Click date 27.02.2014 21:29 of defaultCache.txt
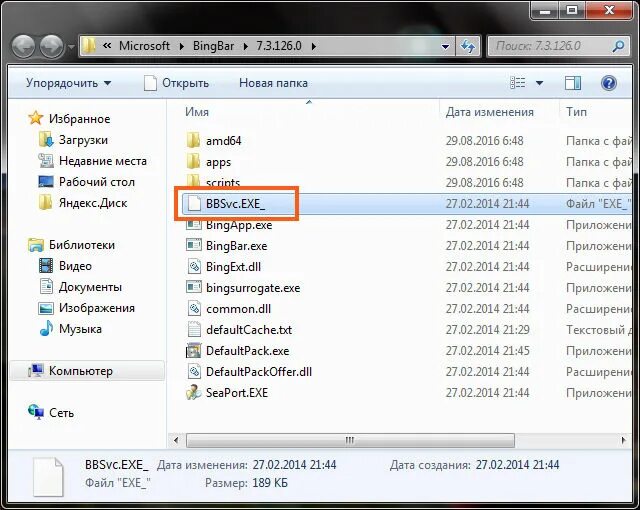 tap(487, 330)
